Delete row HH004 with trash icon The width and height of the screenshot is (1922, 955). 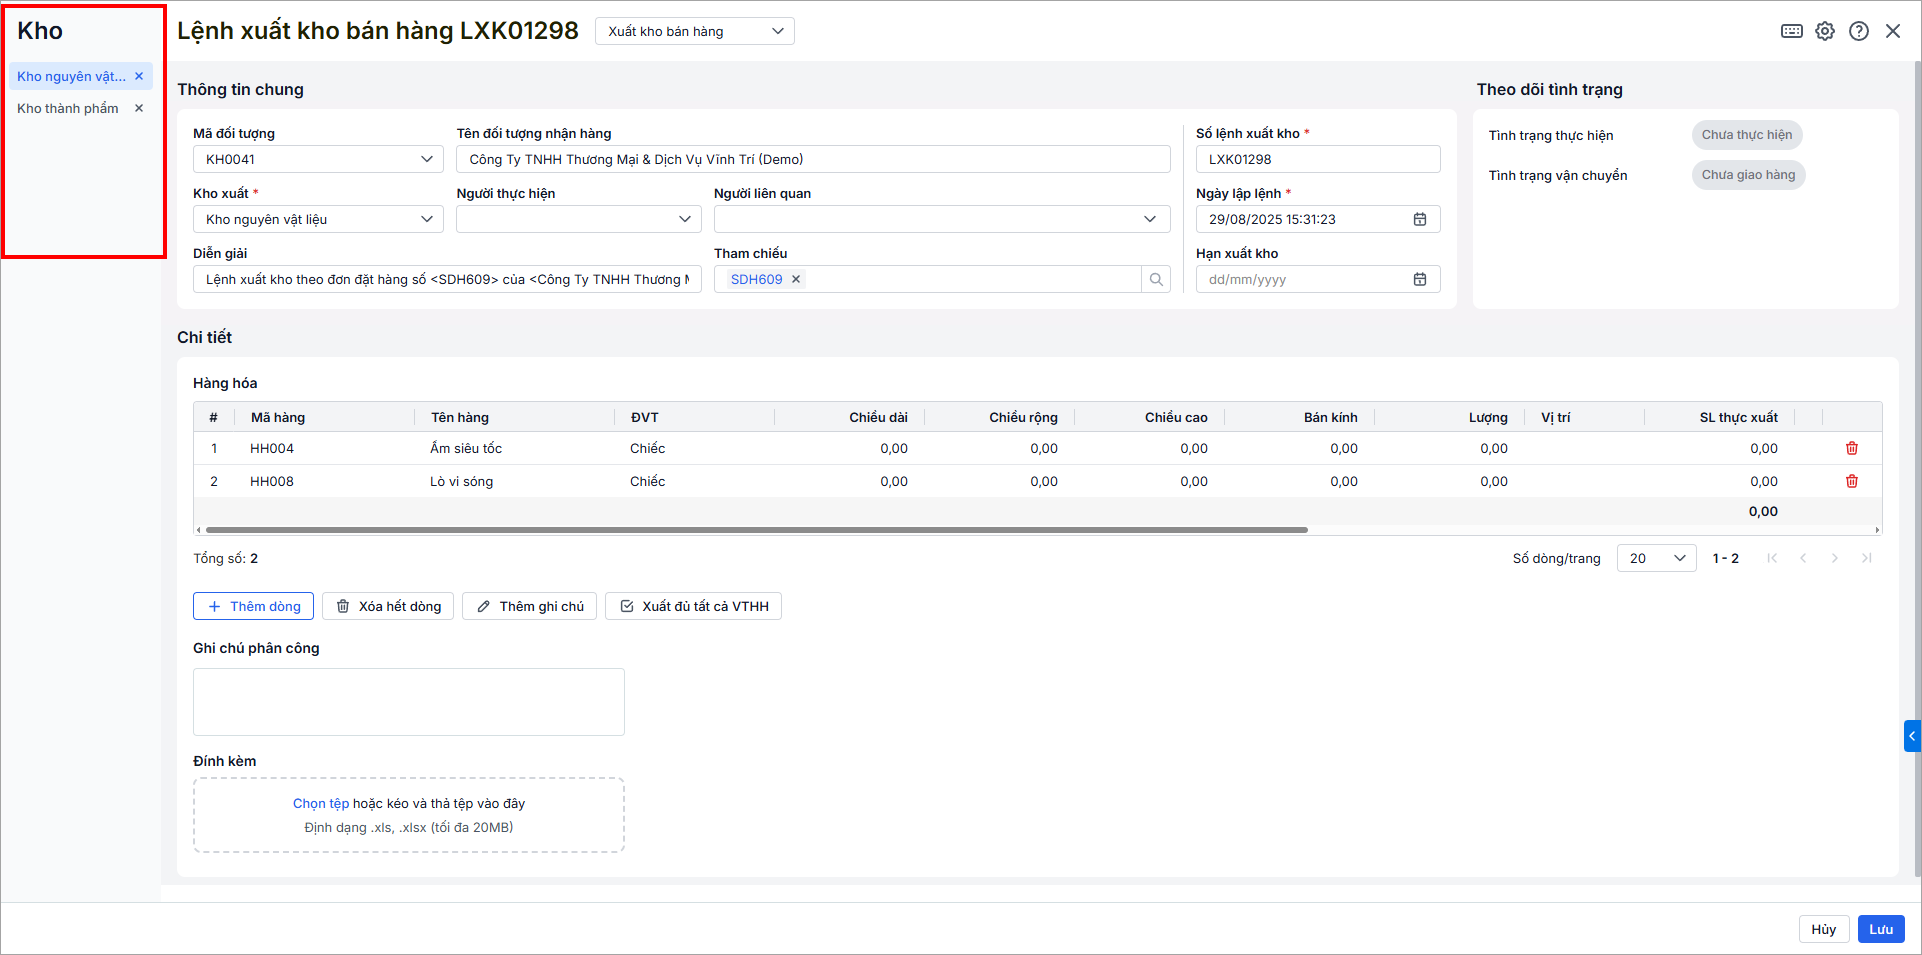pyautogui.click(x=1851, y=448)
